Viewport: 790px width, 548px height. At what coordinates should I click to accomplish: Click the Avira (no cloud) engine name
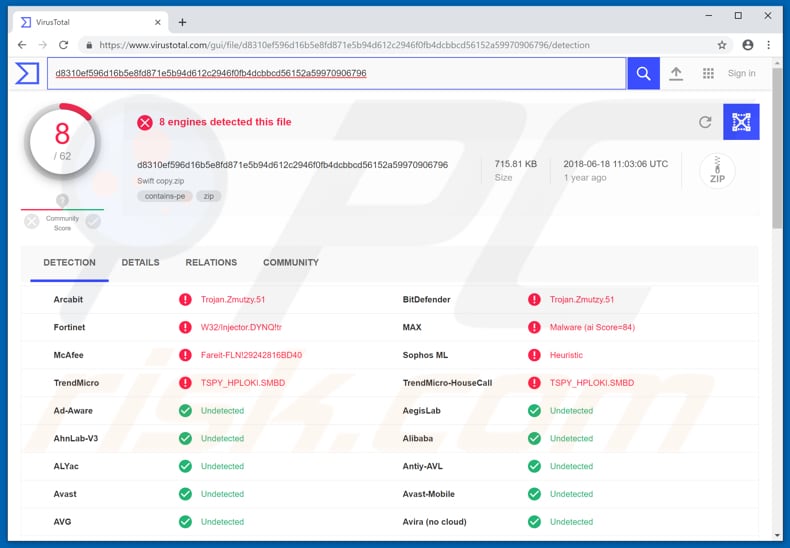click(434, 522)
